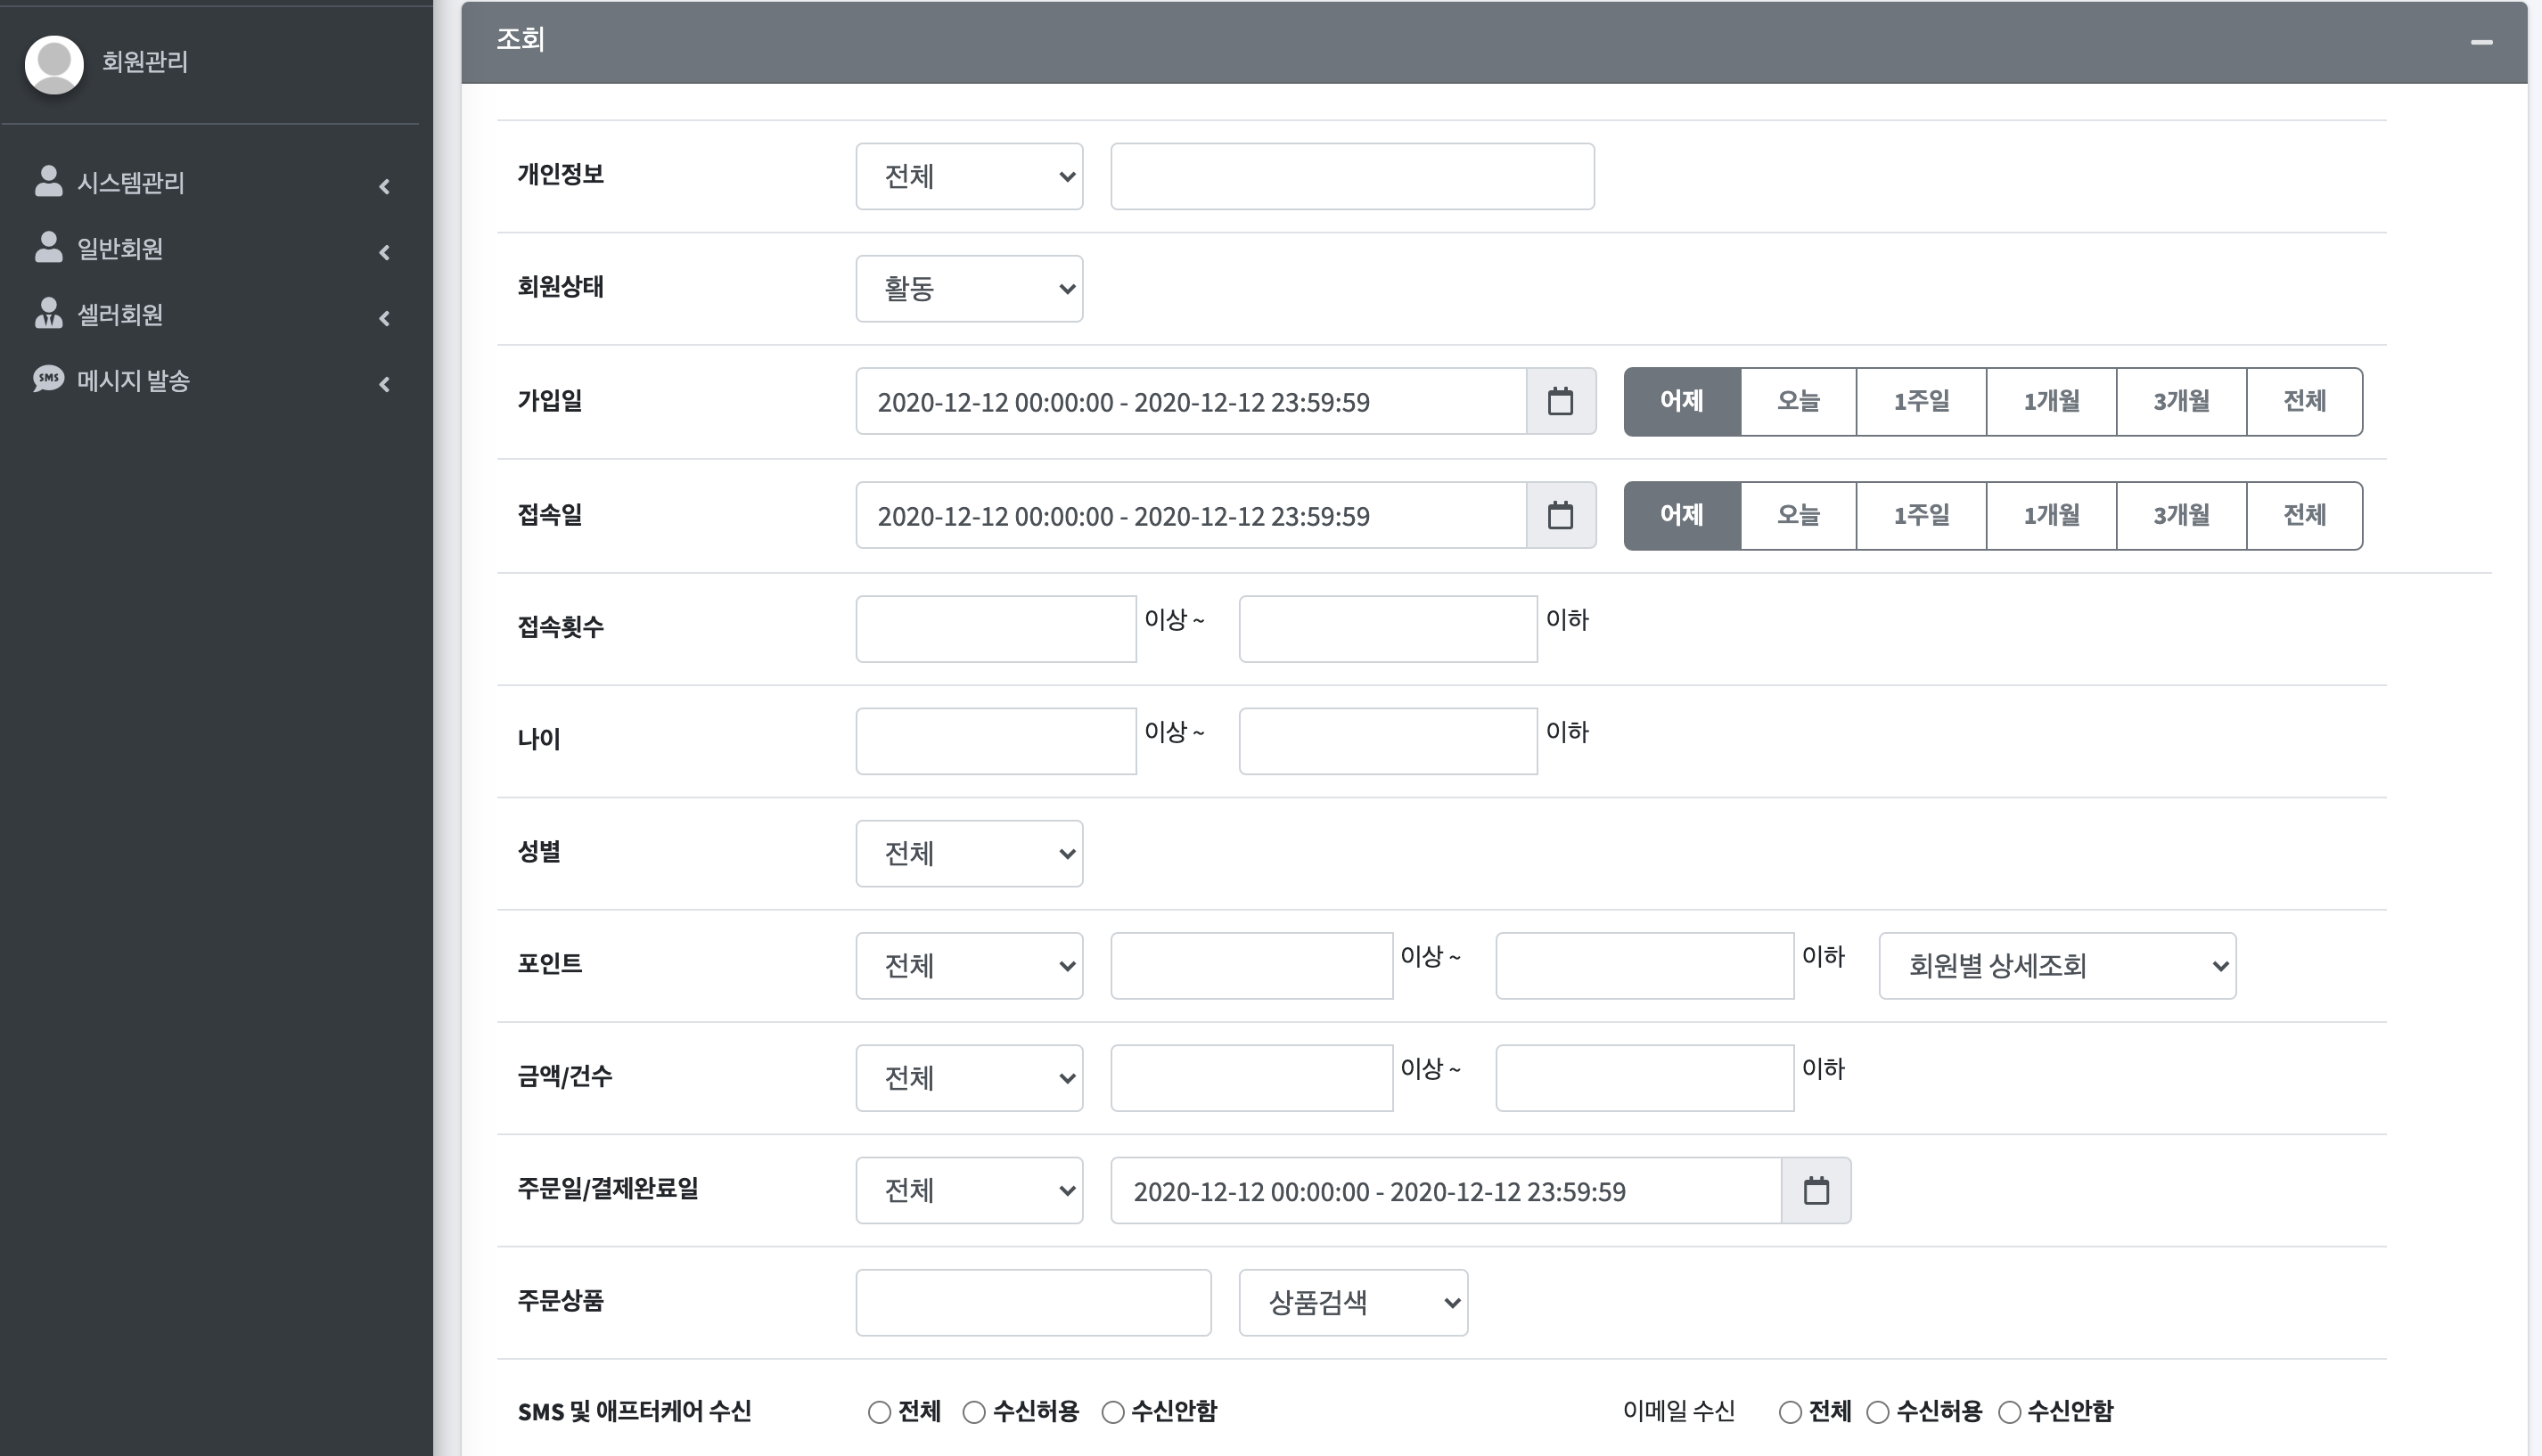Select 어제 for 가입일 range
2542x1456 pixels.
click(x=1682, y=401)
